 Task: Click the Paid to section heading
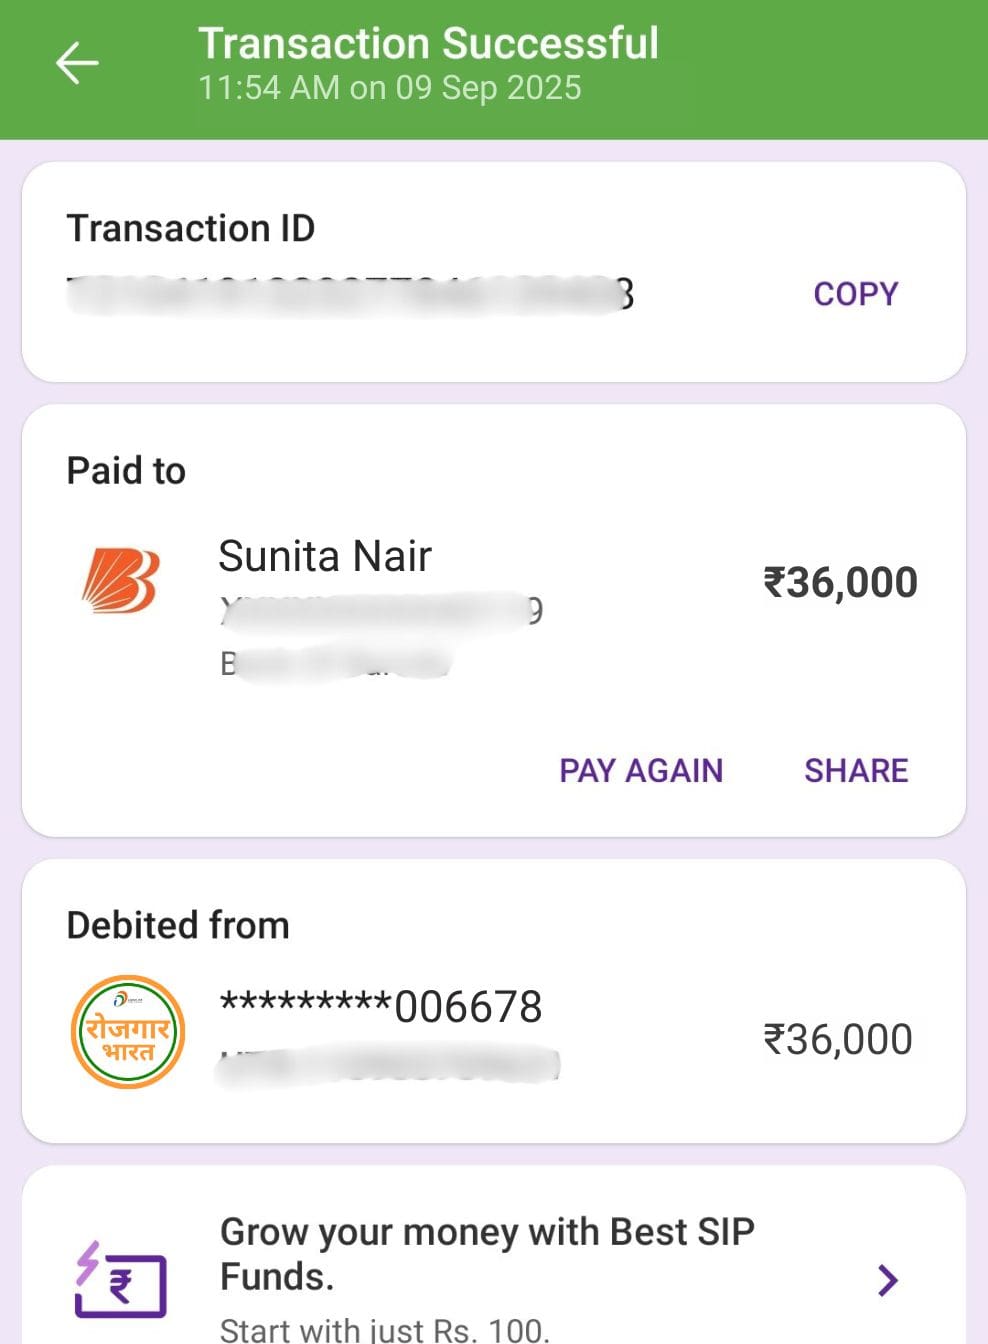[x=126, y=470]
